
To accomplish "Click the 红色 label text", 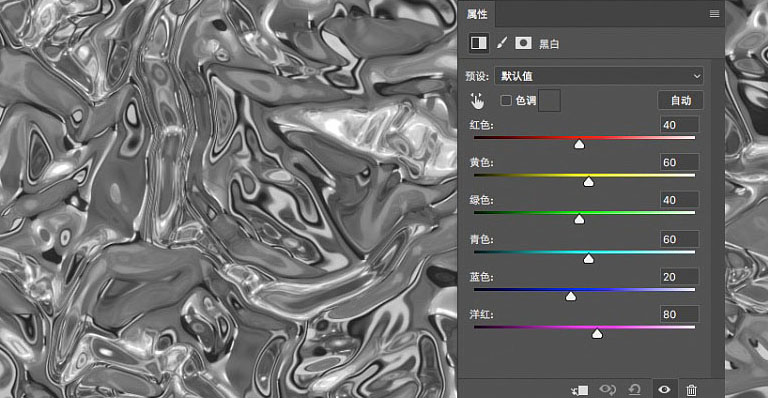I will coord(481,125).
